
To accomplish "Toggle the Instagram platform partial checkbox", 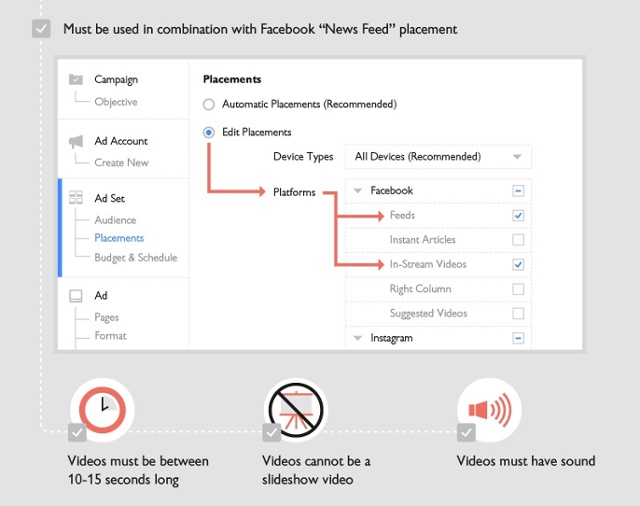I will (518, 338).
